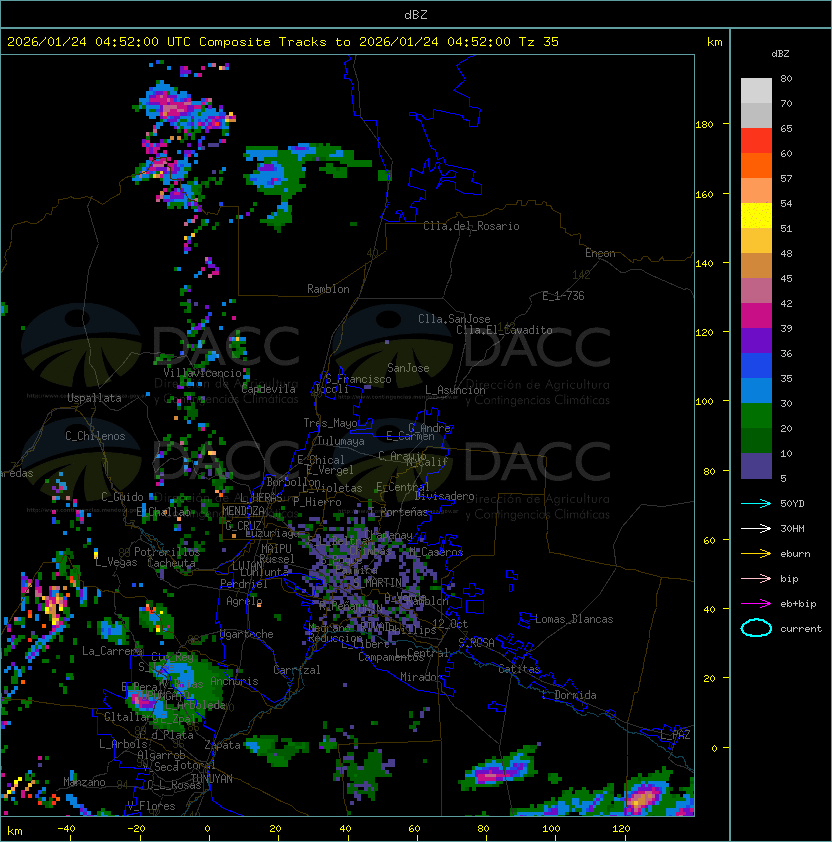Click the 'Encon' map label
832x842 pixels.
(x=600, y=253)
